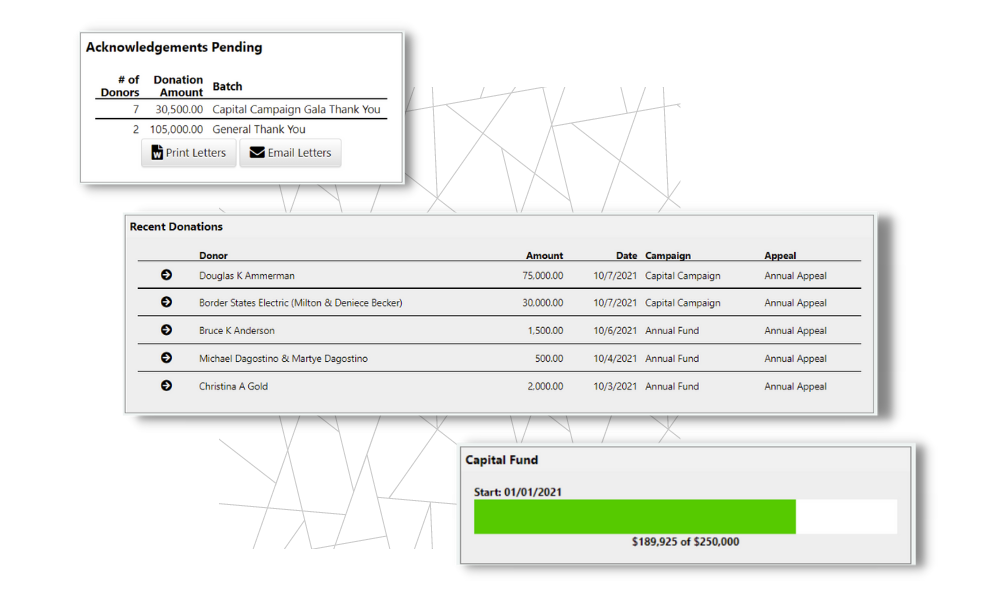1000x600 pixels.
Task: Sort donations by the Date column
Action: 626,255
